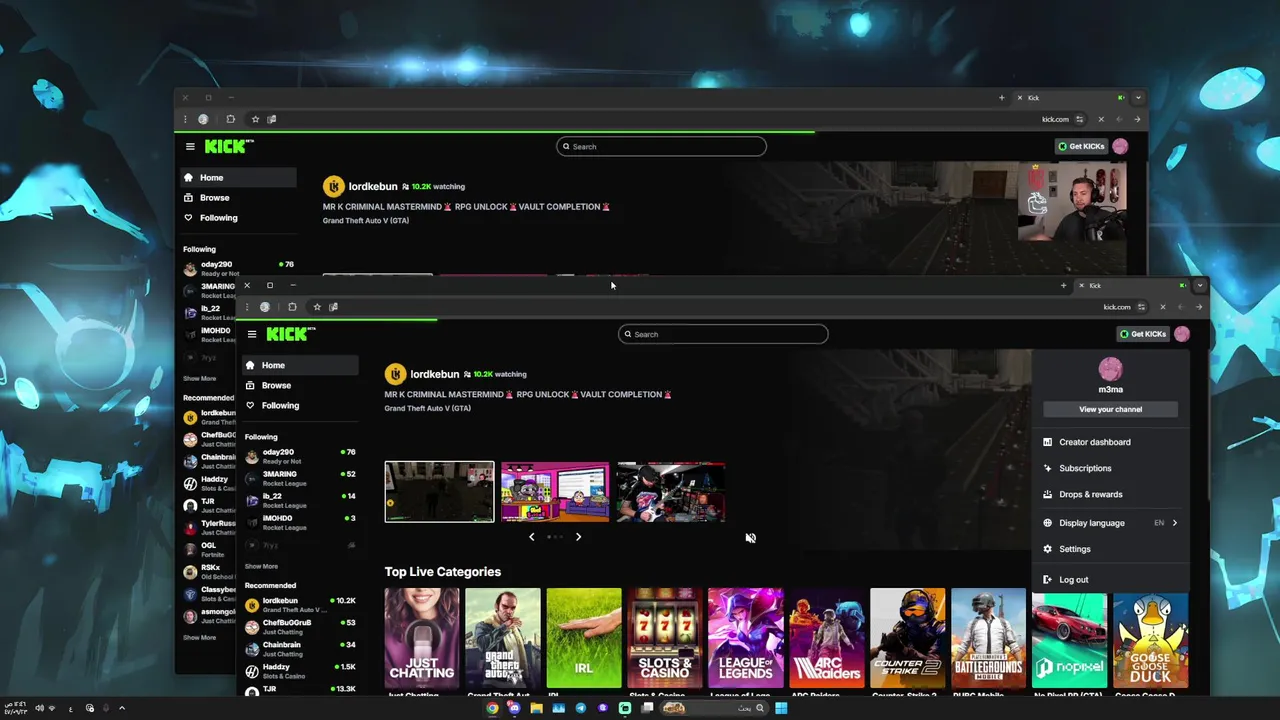Screen dimensions: 1280x720
Task: Open IMOHD0 channel in front Following list
Action: coord(299,522)
